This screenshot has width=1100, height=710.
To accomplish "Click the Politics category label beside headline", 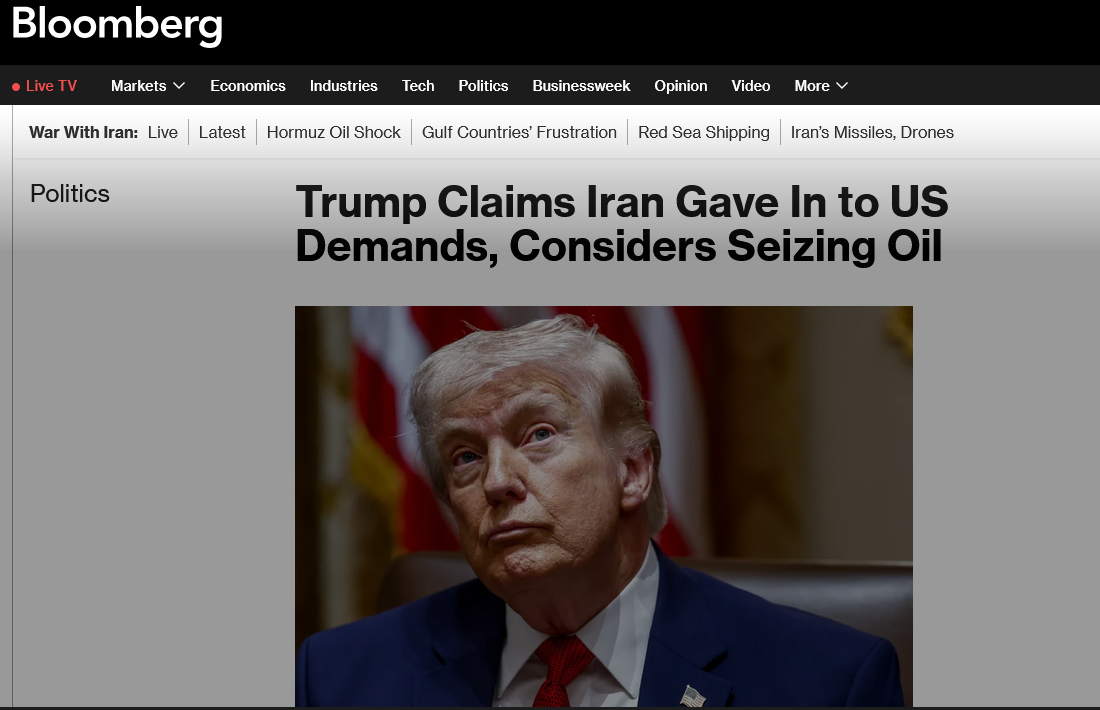I will pyautogui.click(x=69, y=194).
